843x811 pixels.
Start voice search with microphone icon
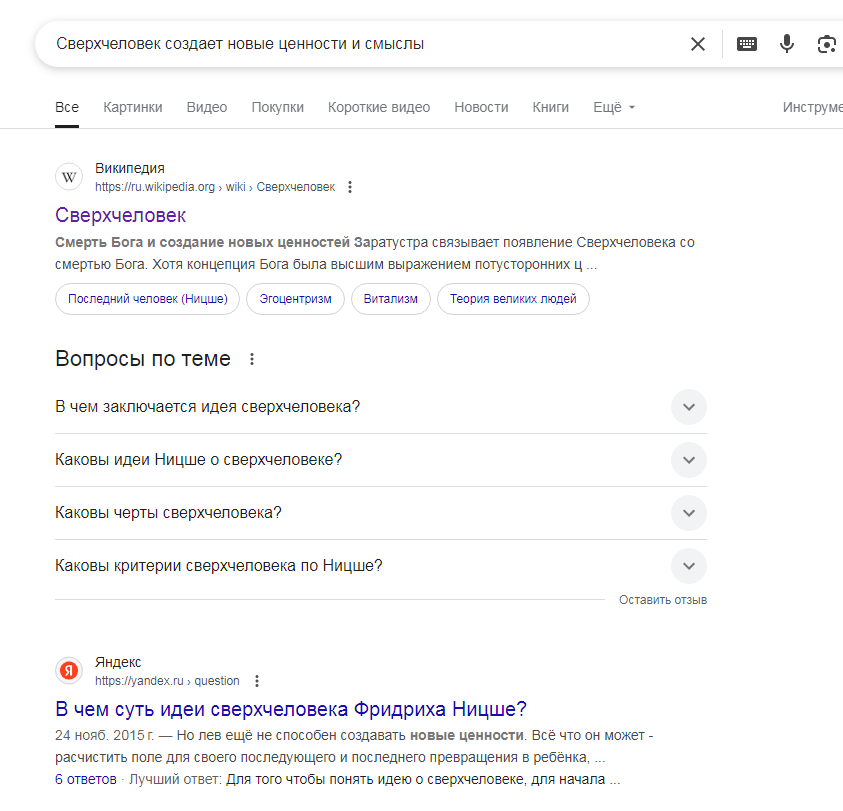coord(787,44)
